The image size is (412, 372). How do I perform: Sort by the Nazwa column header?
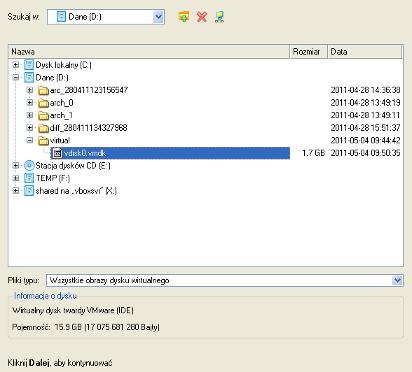(149, 52)
